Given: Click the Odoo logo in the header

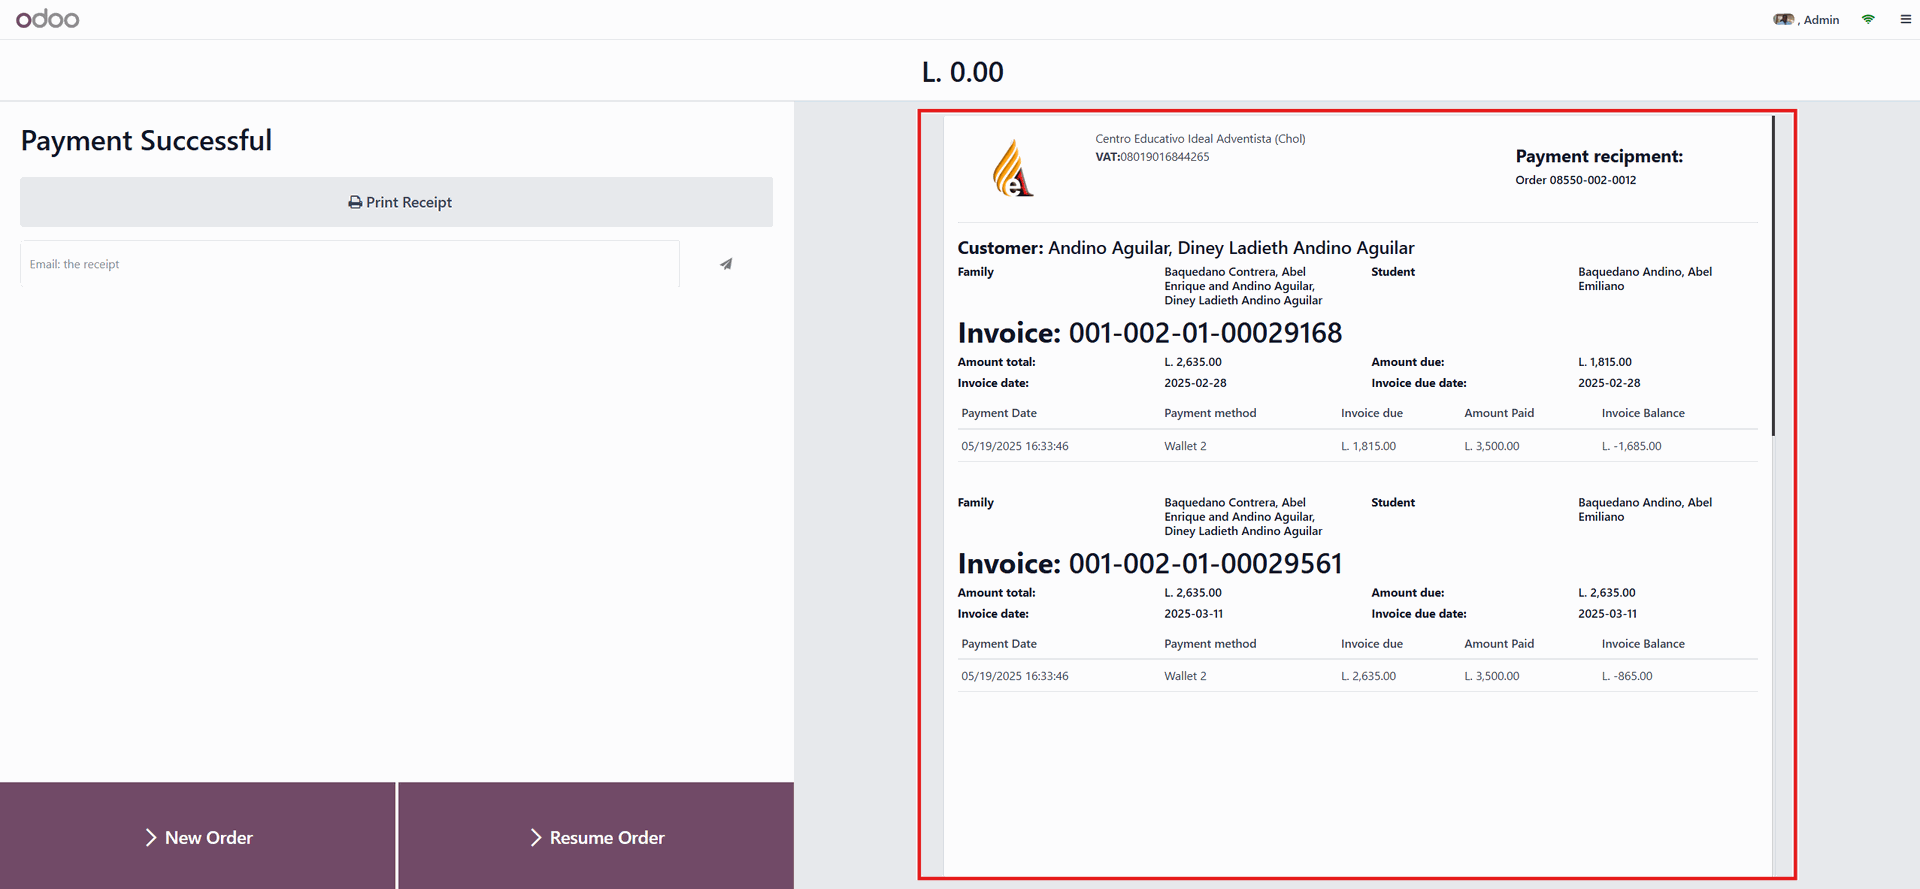Looking at the screenshot, I should (47, 19).
